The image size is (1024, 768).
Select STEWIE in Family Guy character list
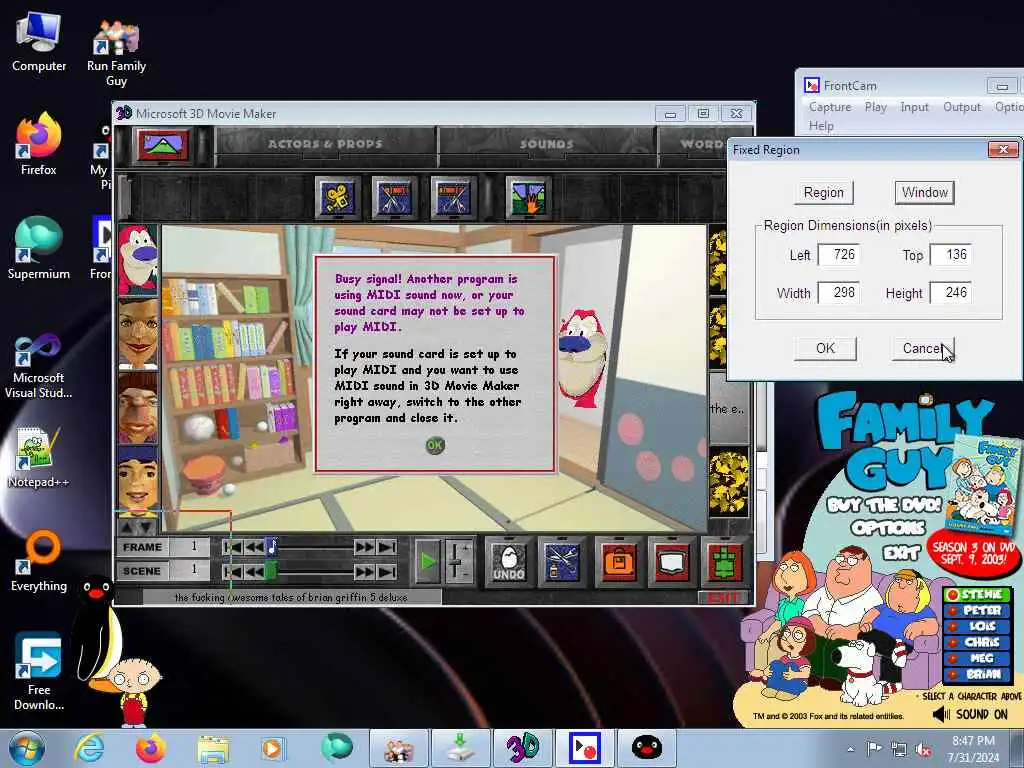coord(977,594)
